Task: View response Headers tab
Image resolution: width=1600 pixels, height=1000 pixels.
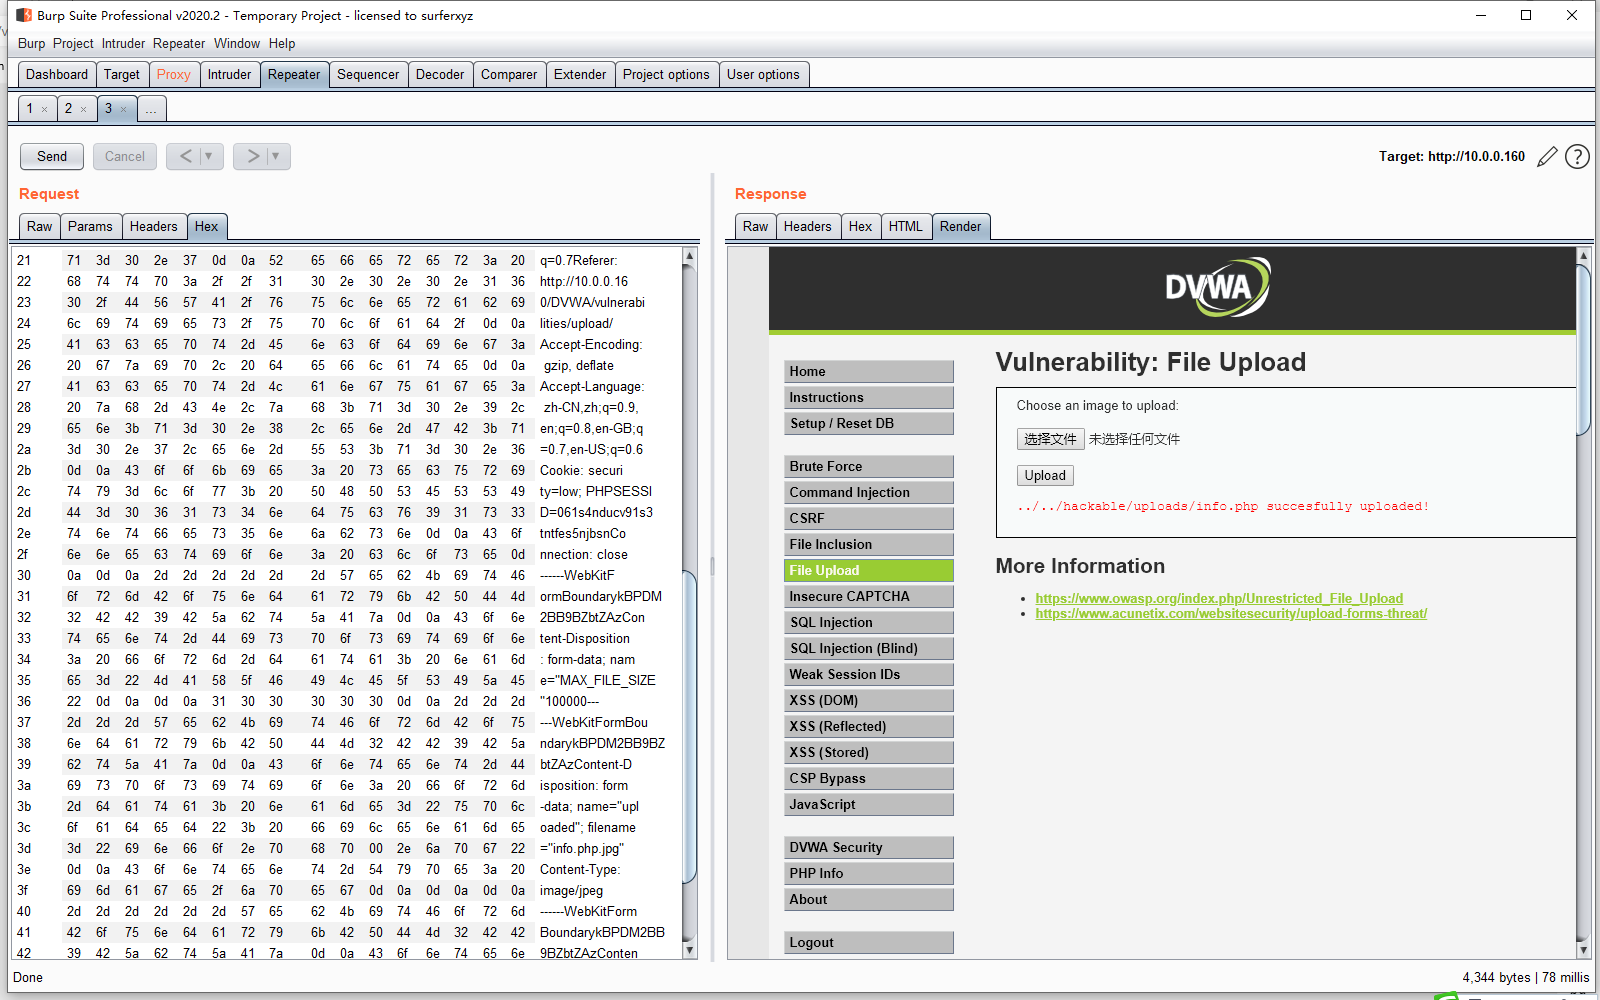Action: coord(808,227)
